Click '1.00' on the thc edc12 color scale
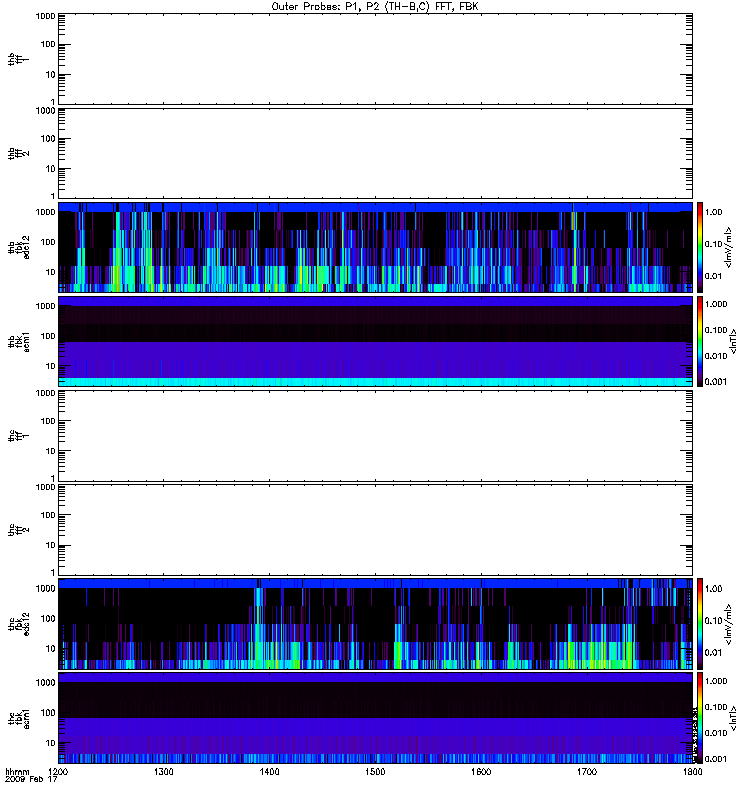This screenshot has width=750, height=800. coord(713,588)
